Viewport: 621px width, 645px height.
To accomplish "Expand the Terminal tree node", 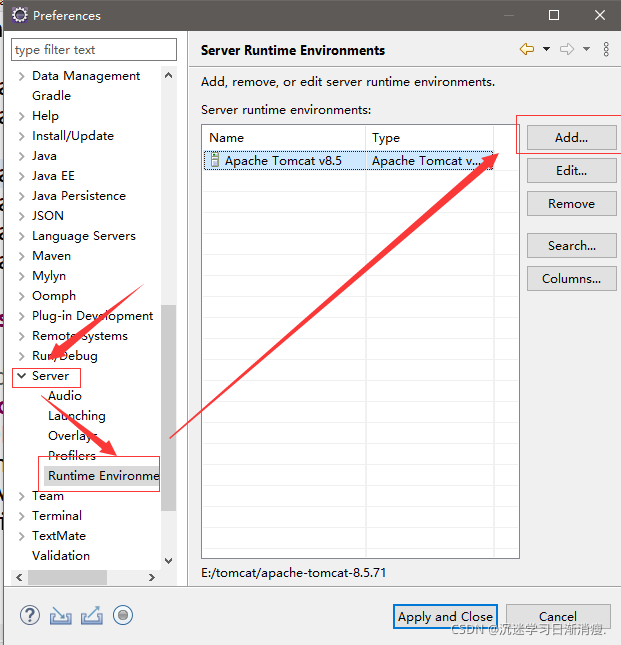I will point(22,516).
